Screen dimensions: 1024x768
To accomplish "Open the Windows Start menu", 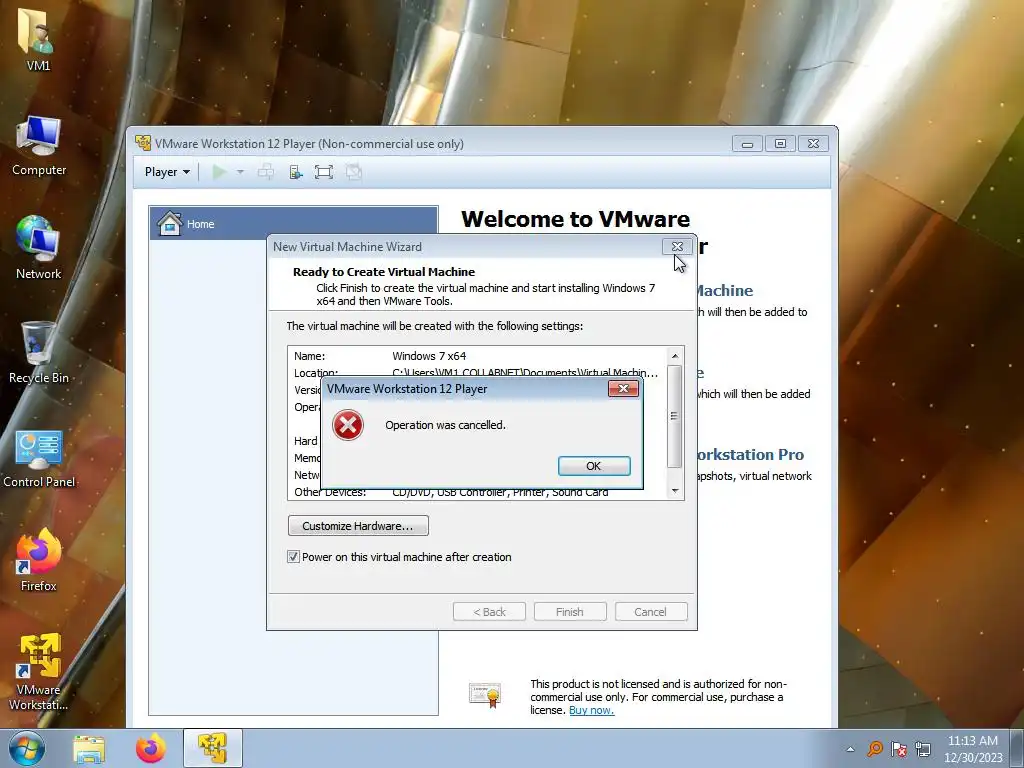I will pos(27,748).
